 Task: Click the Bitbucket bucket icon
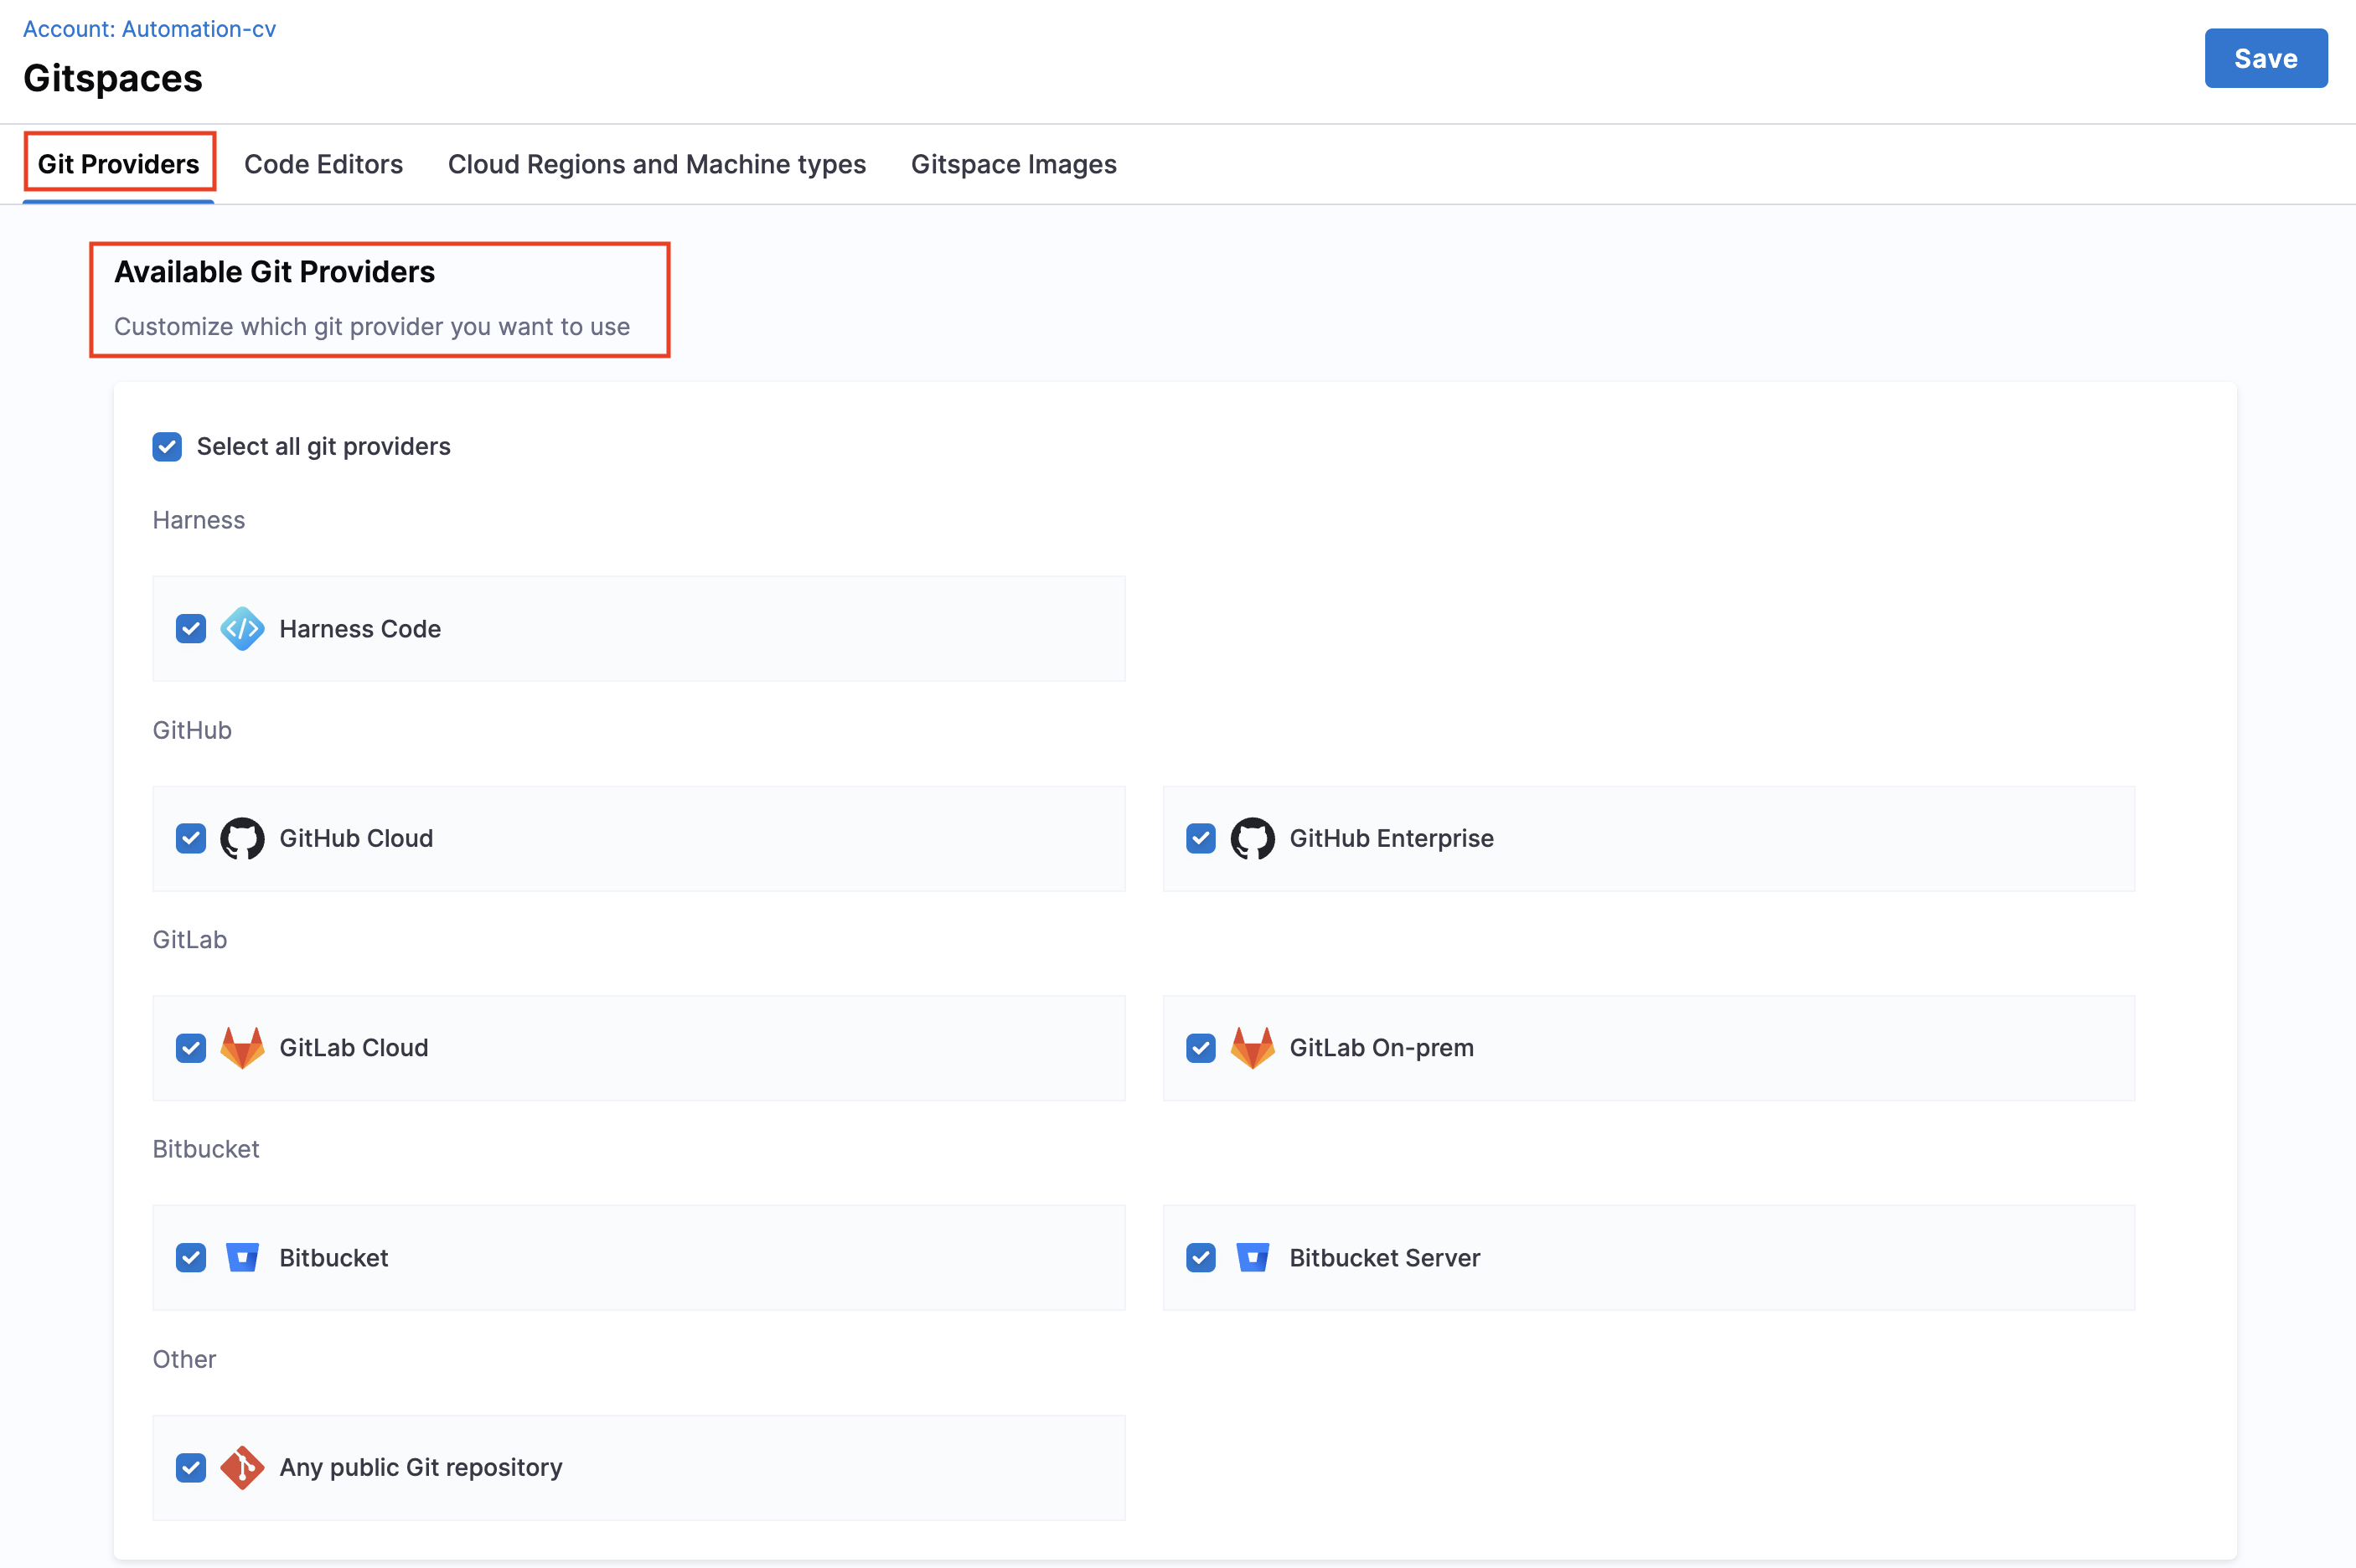pos(242,1257)
